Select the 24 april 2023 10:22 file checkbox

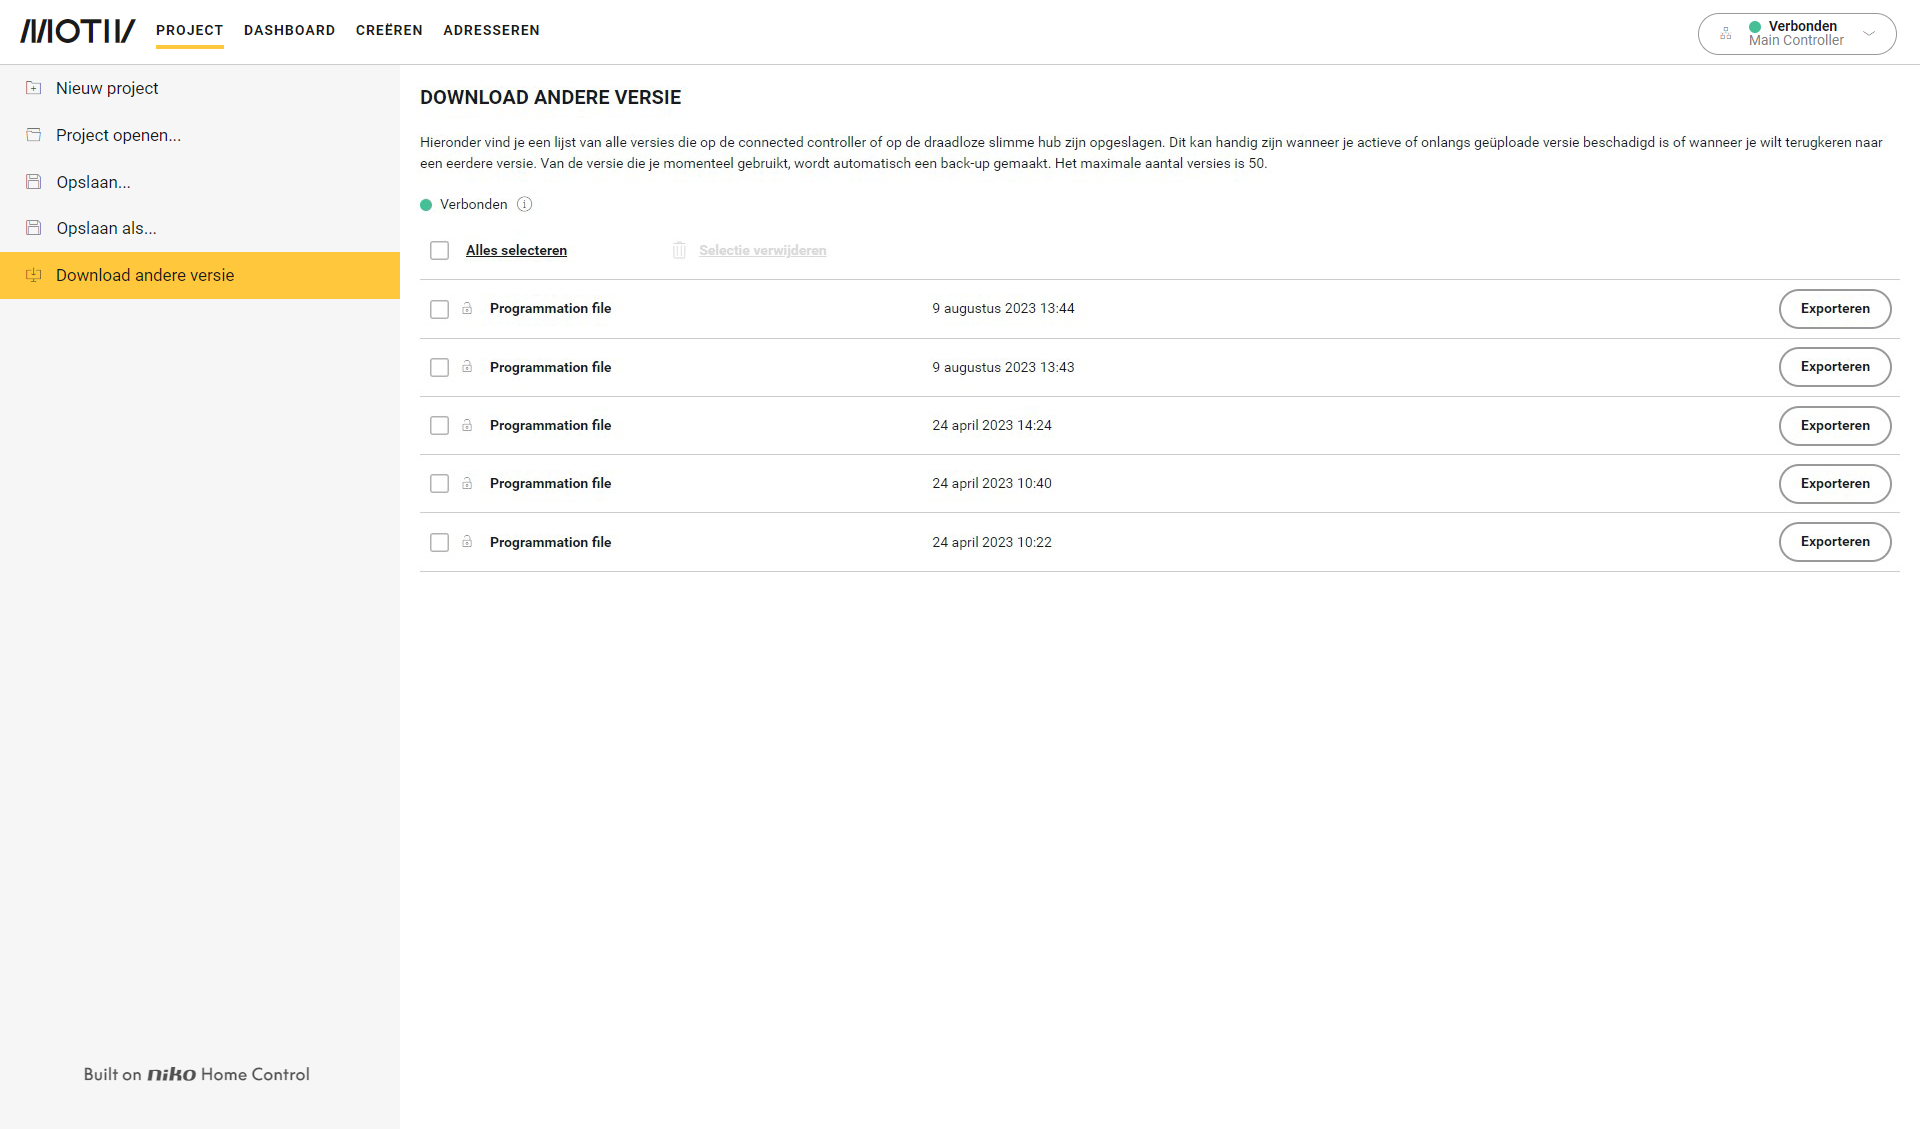point(439,542)
